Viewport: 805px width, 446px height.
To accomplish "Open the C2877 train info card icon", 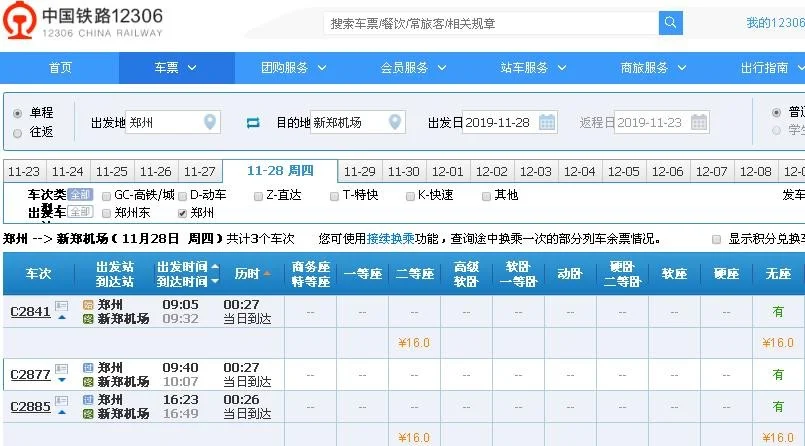I will (x=62, y=369).
